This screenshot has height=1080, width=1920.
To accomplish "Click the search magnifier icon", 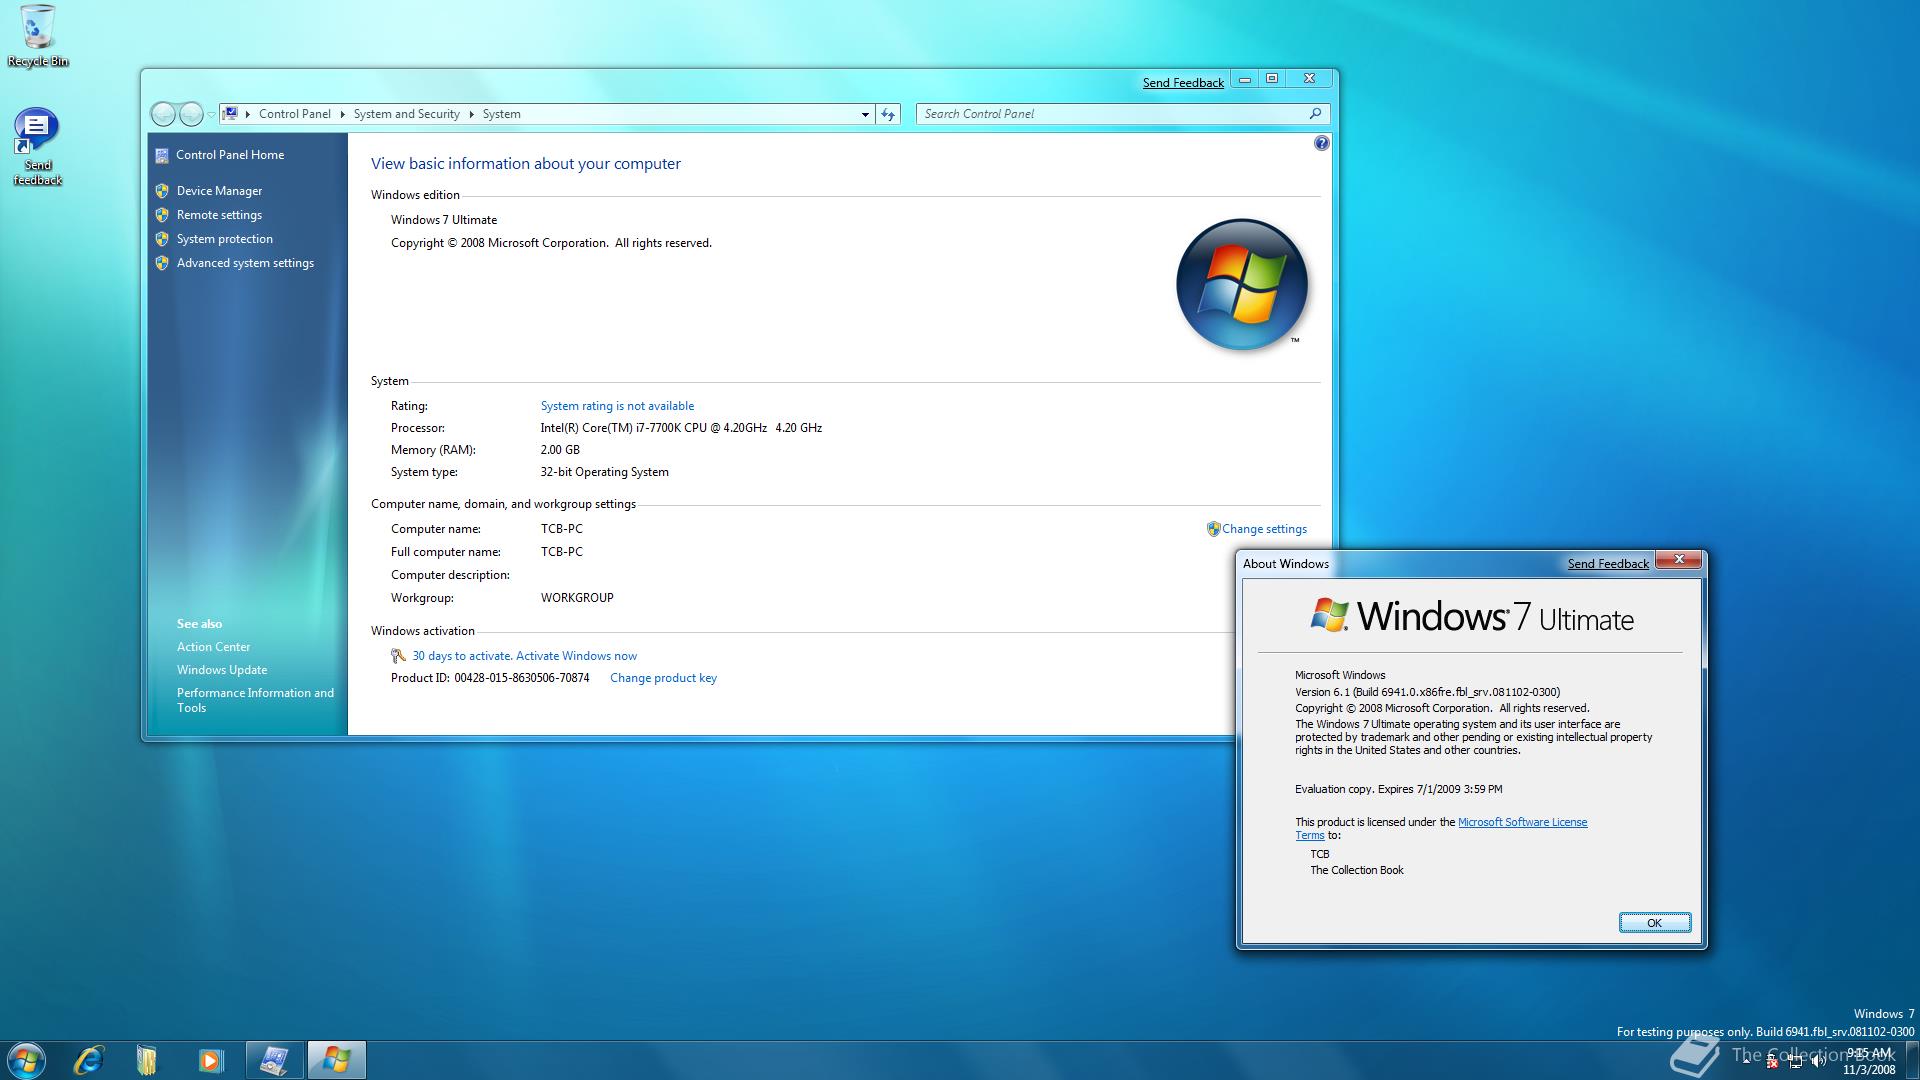I will click(x=1315, y=114).
